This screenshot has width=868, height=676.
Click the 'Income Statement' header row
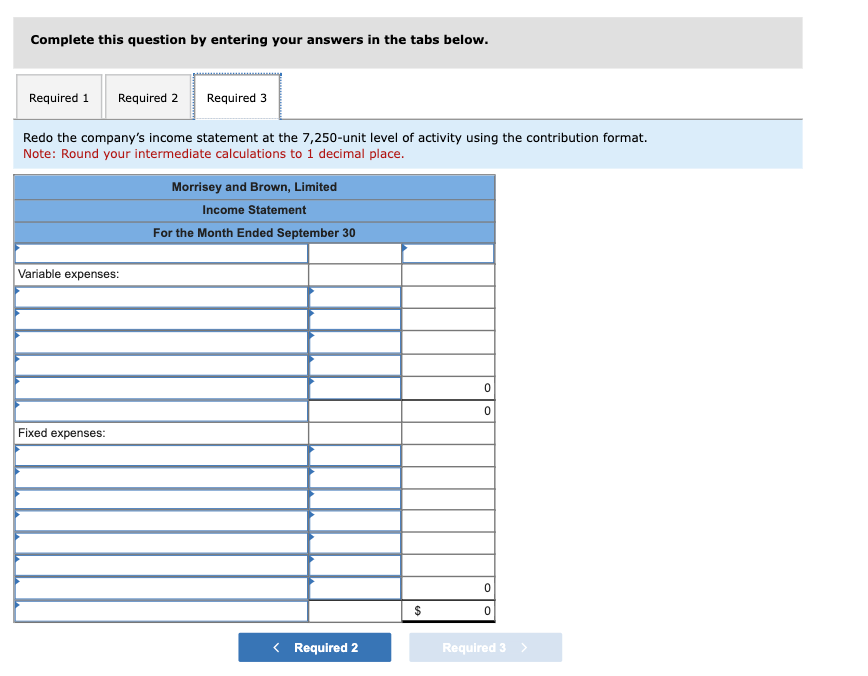coord(254,210)
